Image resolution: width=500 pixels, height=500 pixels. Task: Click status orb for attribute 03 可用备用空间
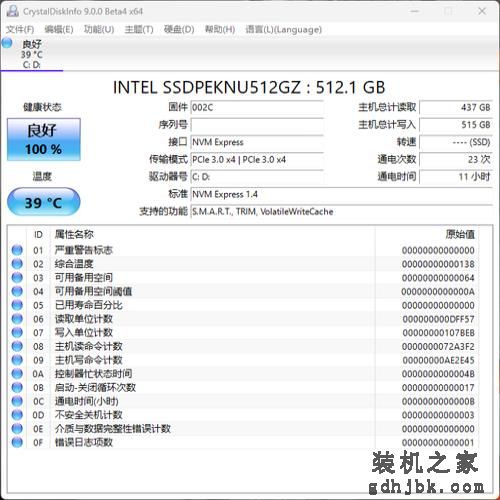pos(17,277)
